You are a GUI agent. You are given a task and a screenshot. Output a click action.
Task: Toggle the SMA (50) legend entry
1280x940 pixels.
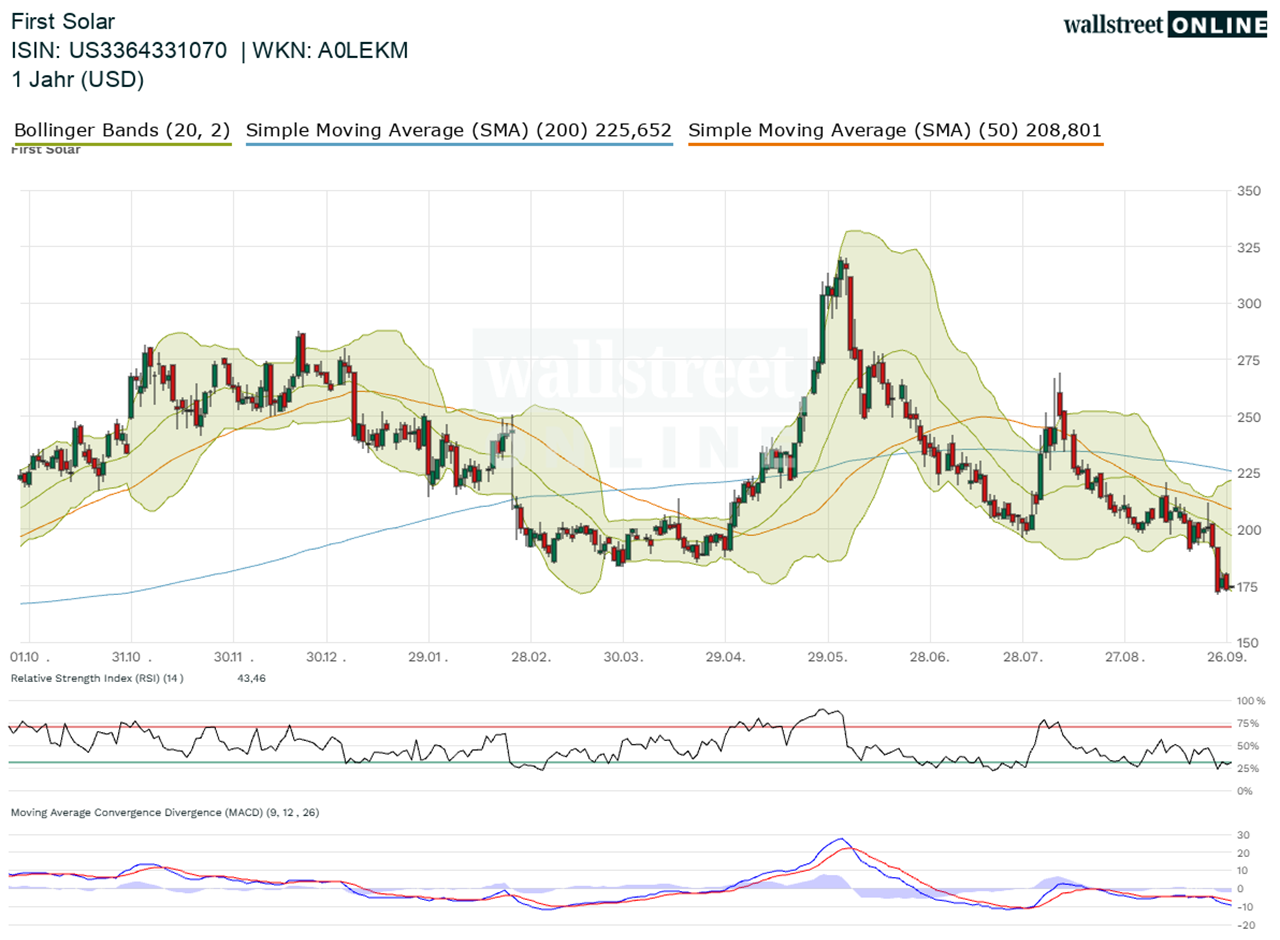896,130
